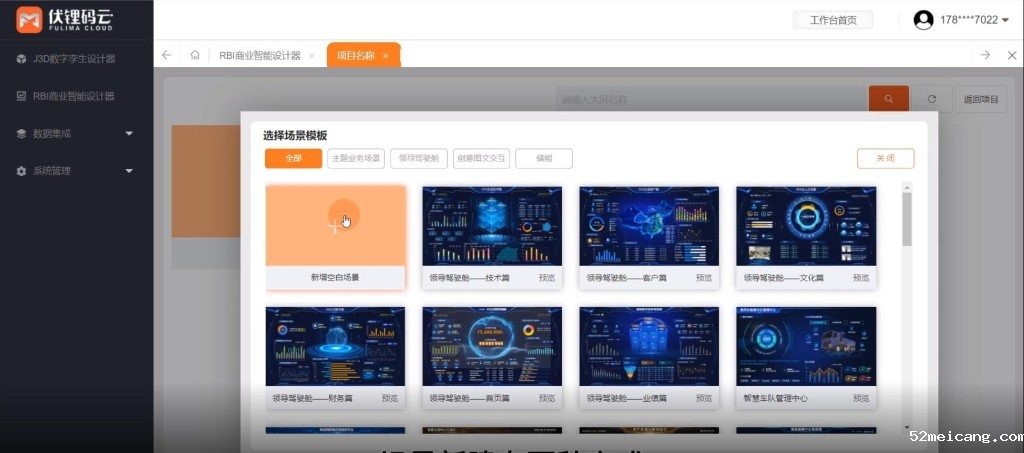This screenshot has height=453, width=1024.
Task: Select the 领导驾驶舱——客户篇 template thumbnail
Action: coord(649,227)
